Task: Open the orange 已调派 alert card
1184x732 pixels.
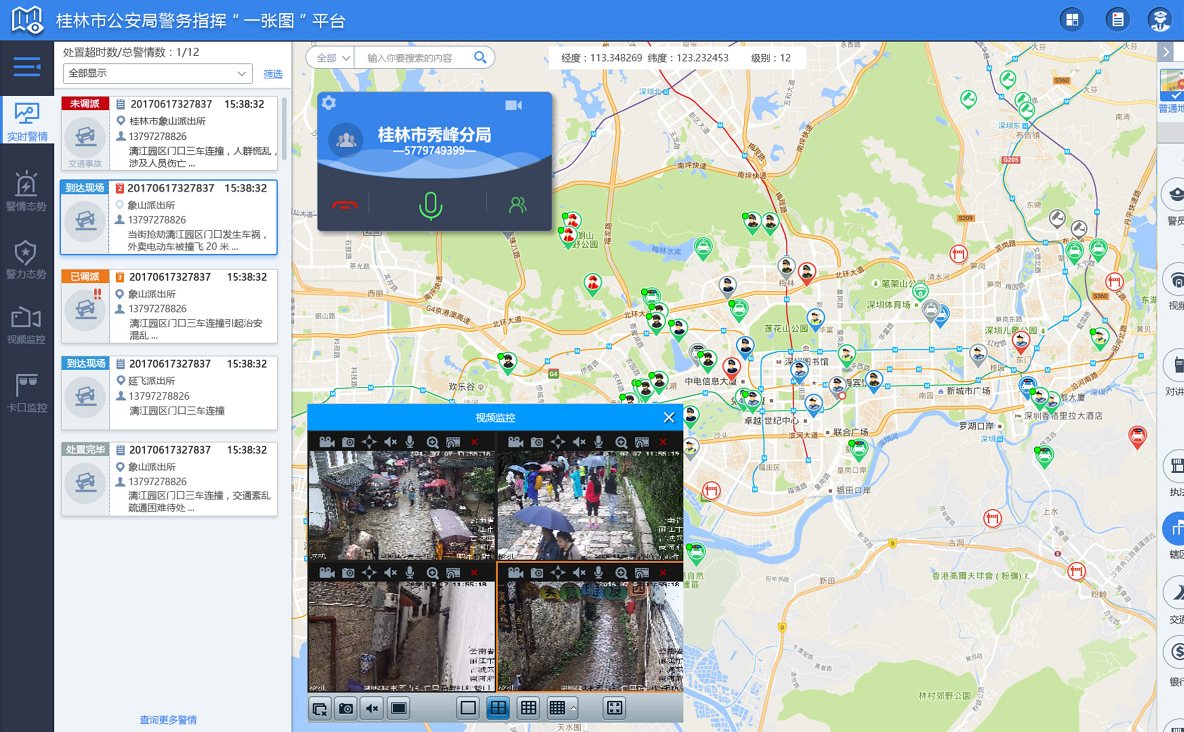Action: [169, 306]
